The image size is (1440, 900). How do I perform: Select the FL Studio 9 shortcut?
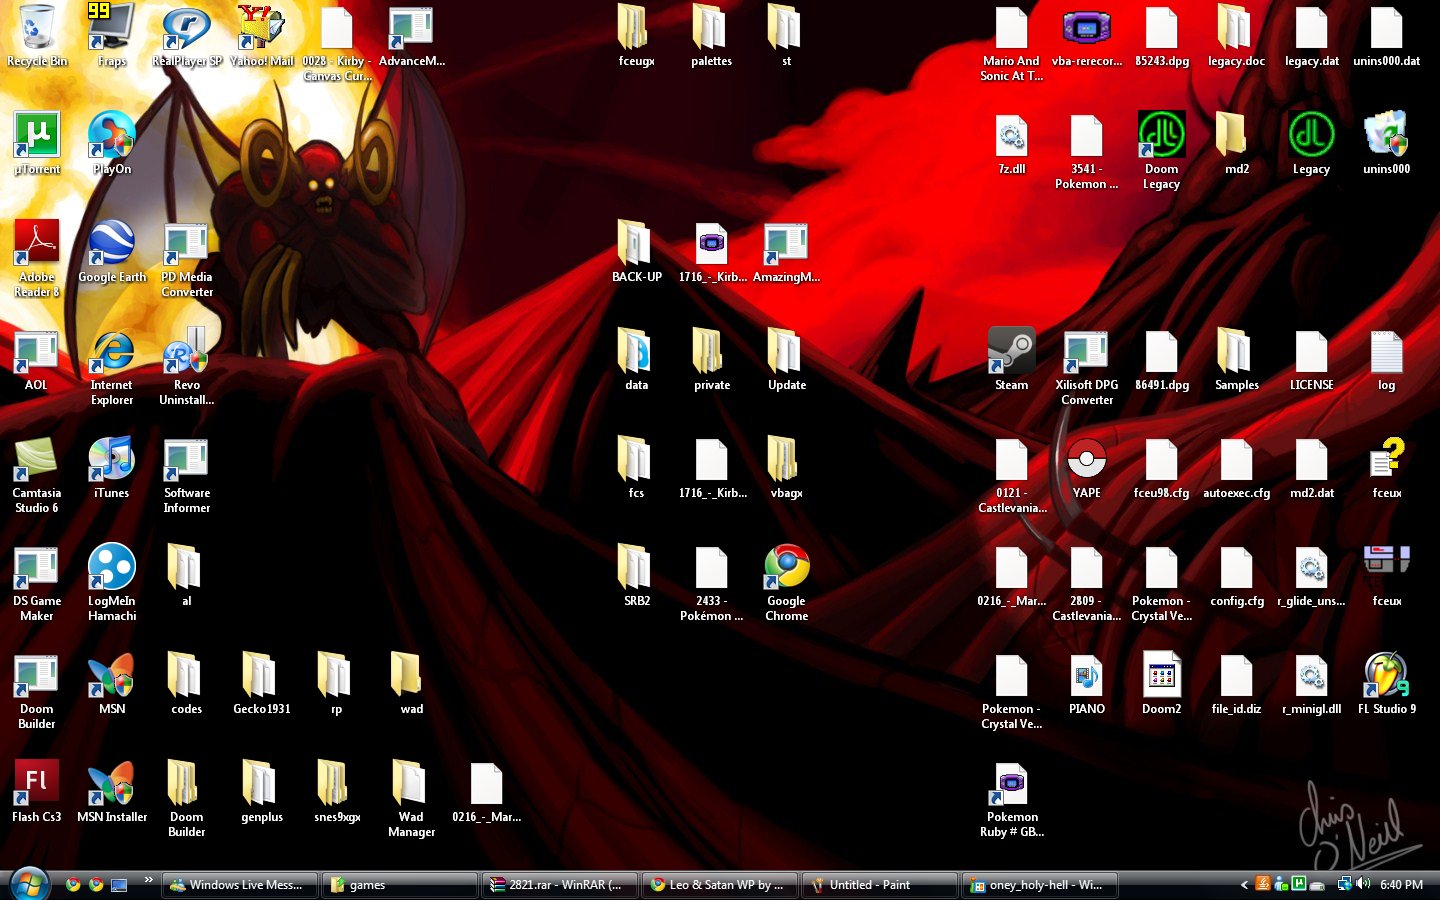[x=1387, y=684]
